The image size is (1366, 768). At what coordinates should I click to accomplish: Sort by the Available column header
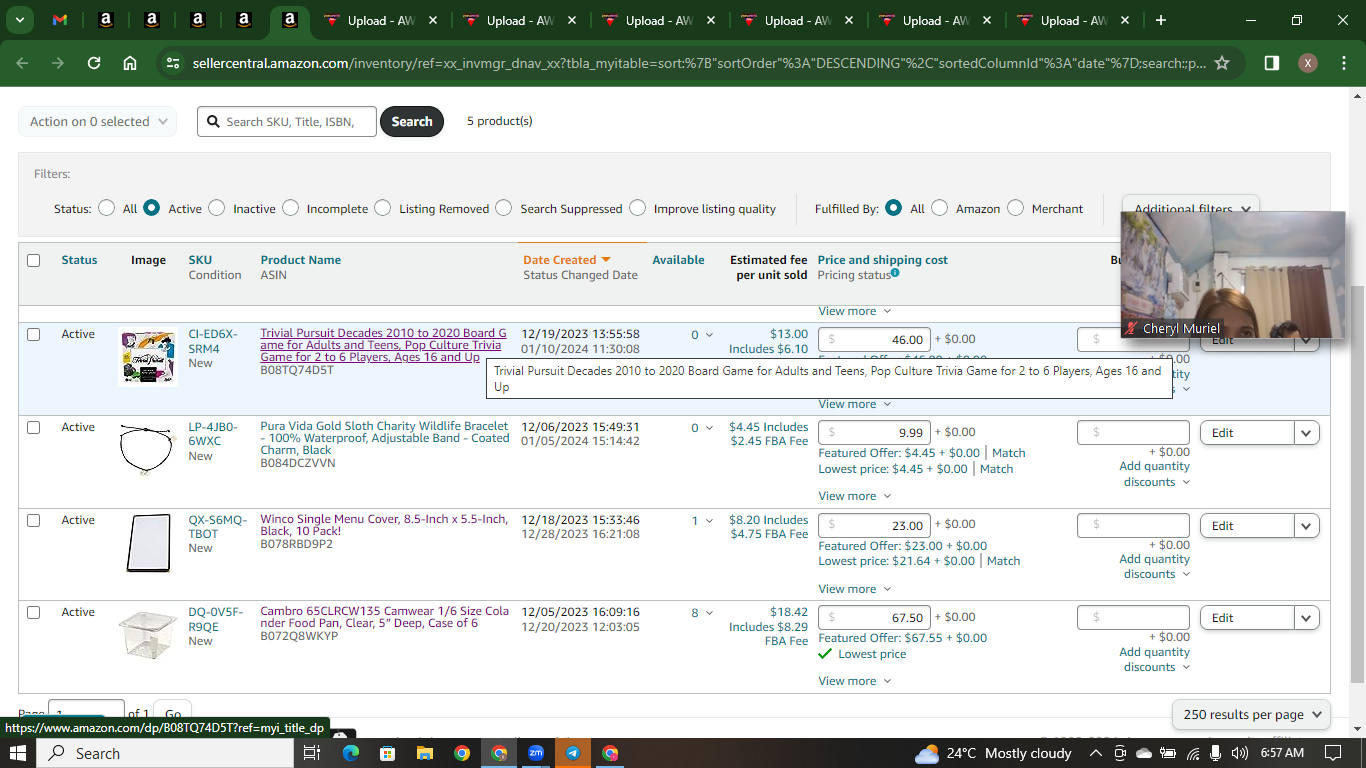(x=678, y=260)
